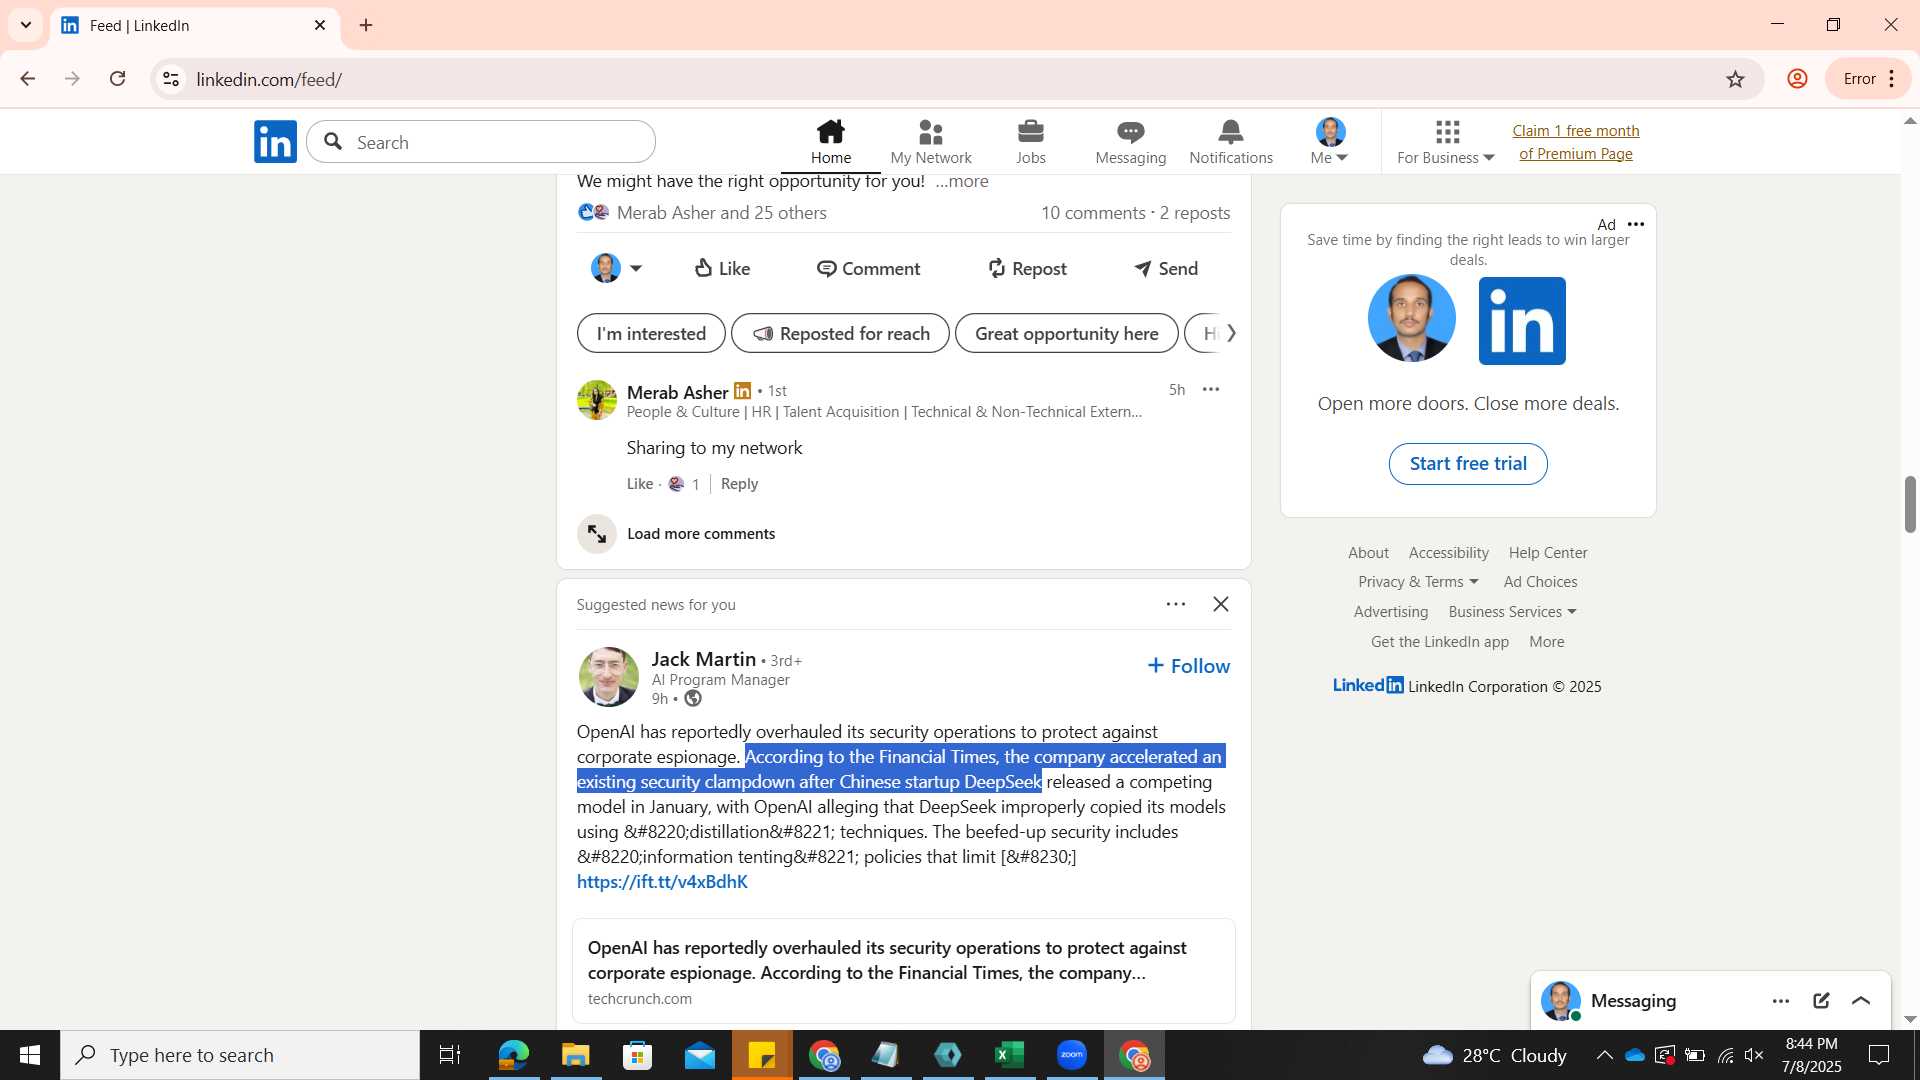The height and width of the screenshot is (1080, 1920).
Task: Open the Messaging tab in top navigation
Action: tap(1131, 142)
